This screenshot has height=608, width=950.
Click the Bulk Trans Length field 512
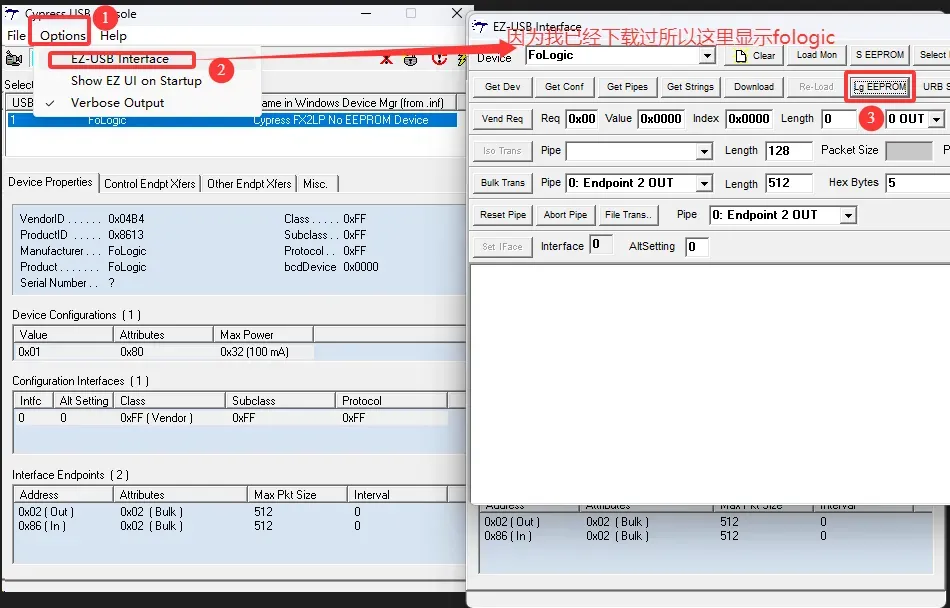tap(789, 183)
